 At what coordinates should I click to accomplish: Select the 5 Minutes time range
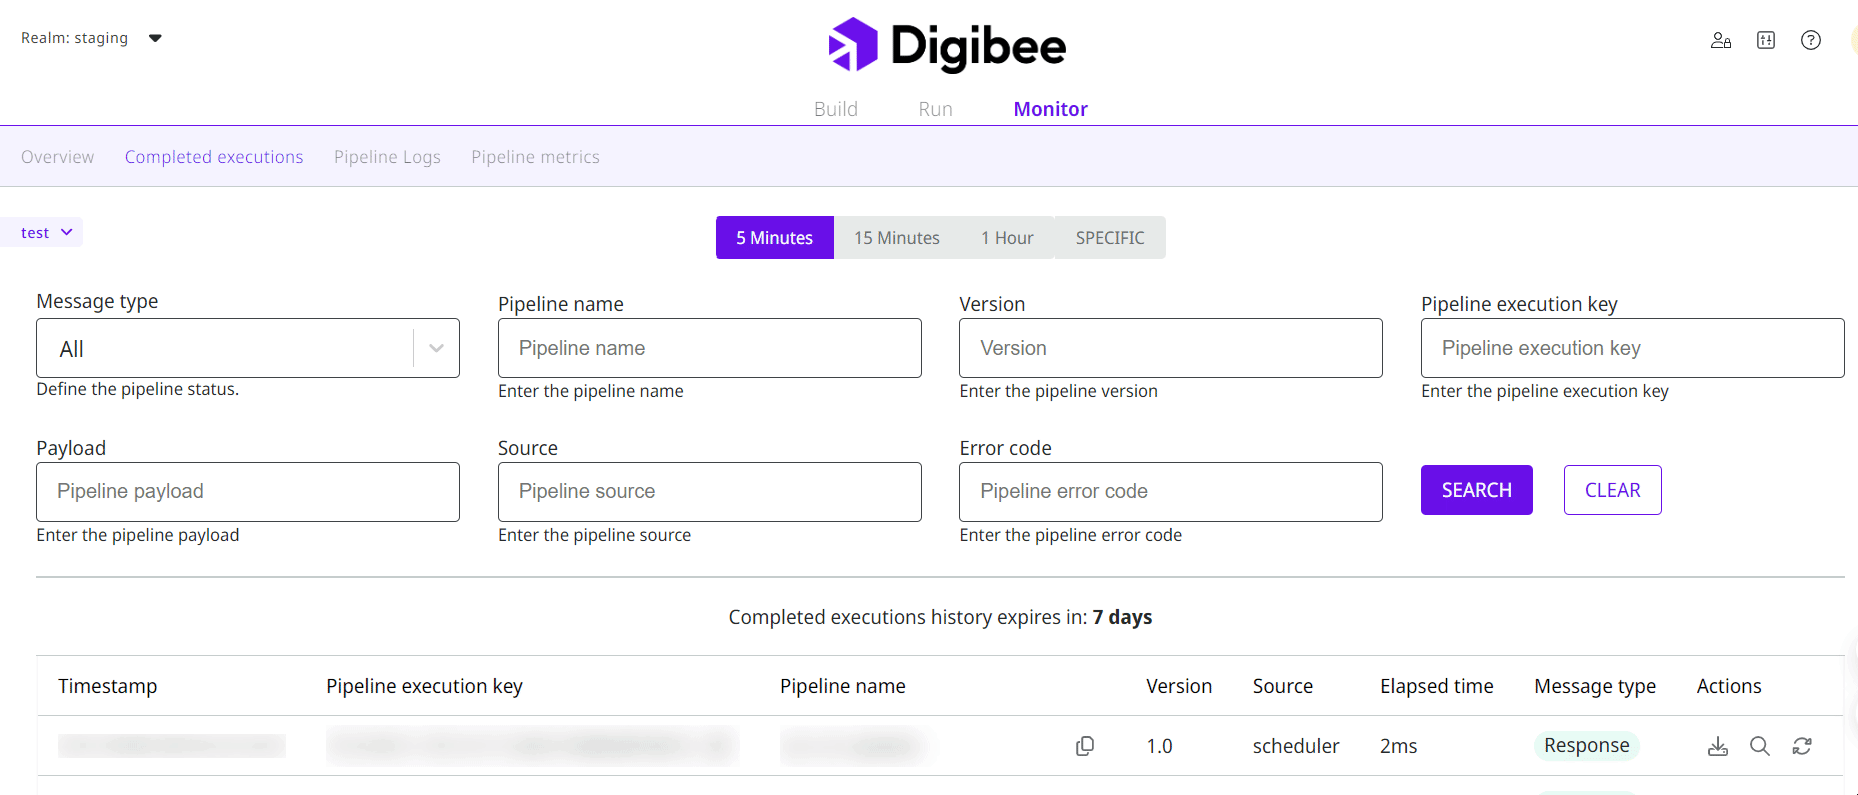click(x=774, y=238)
